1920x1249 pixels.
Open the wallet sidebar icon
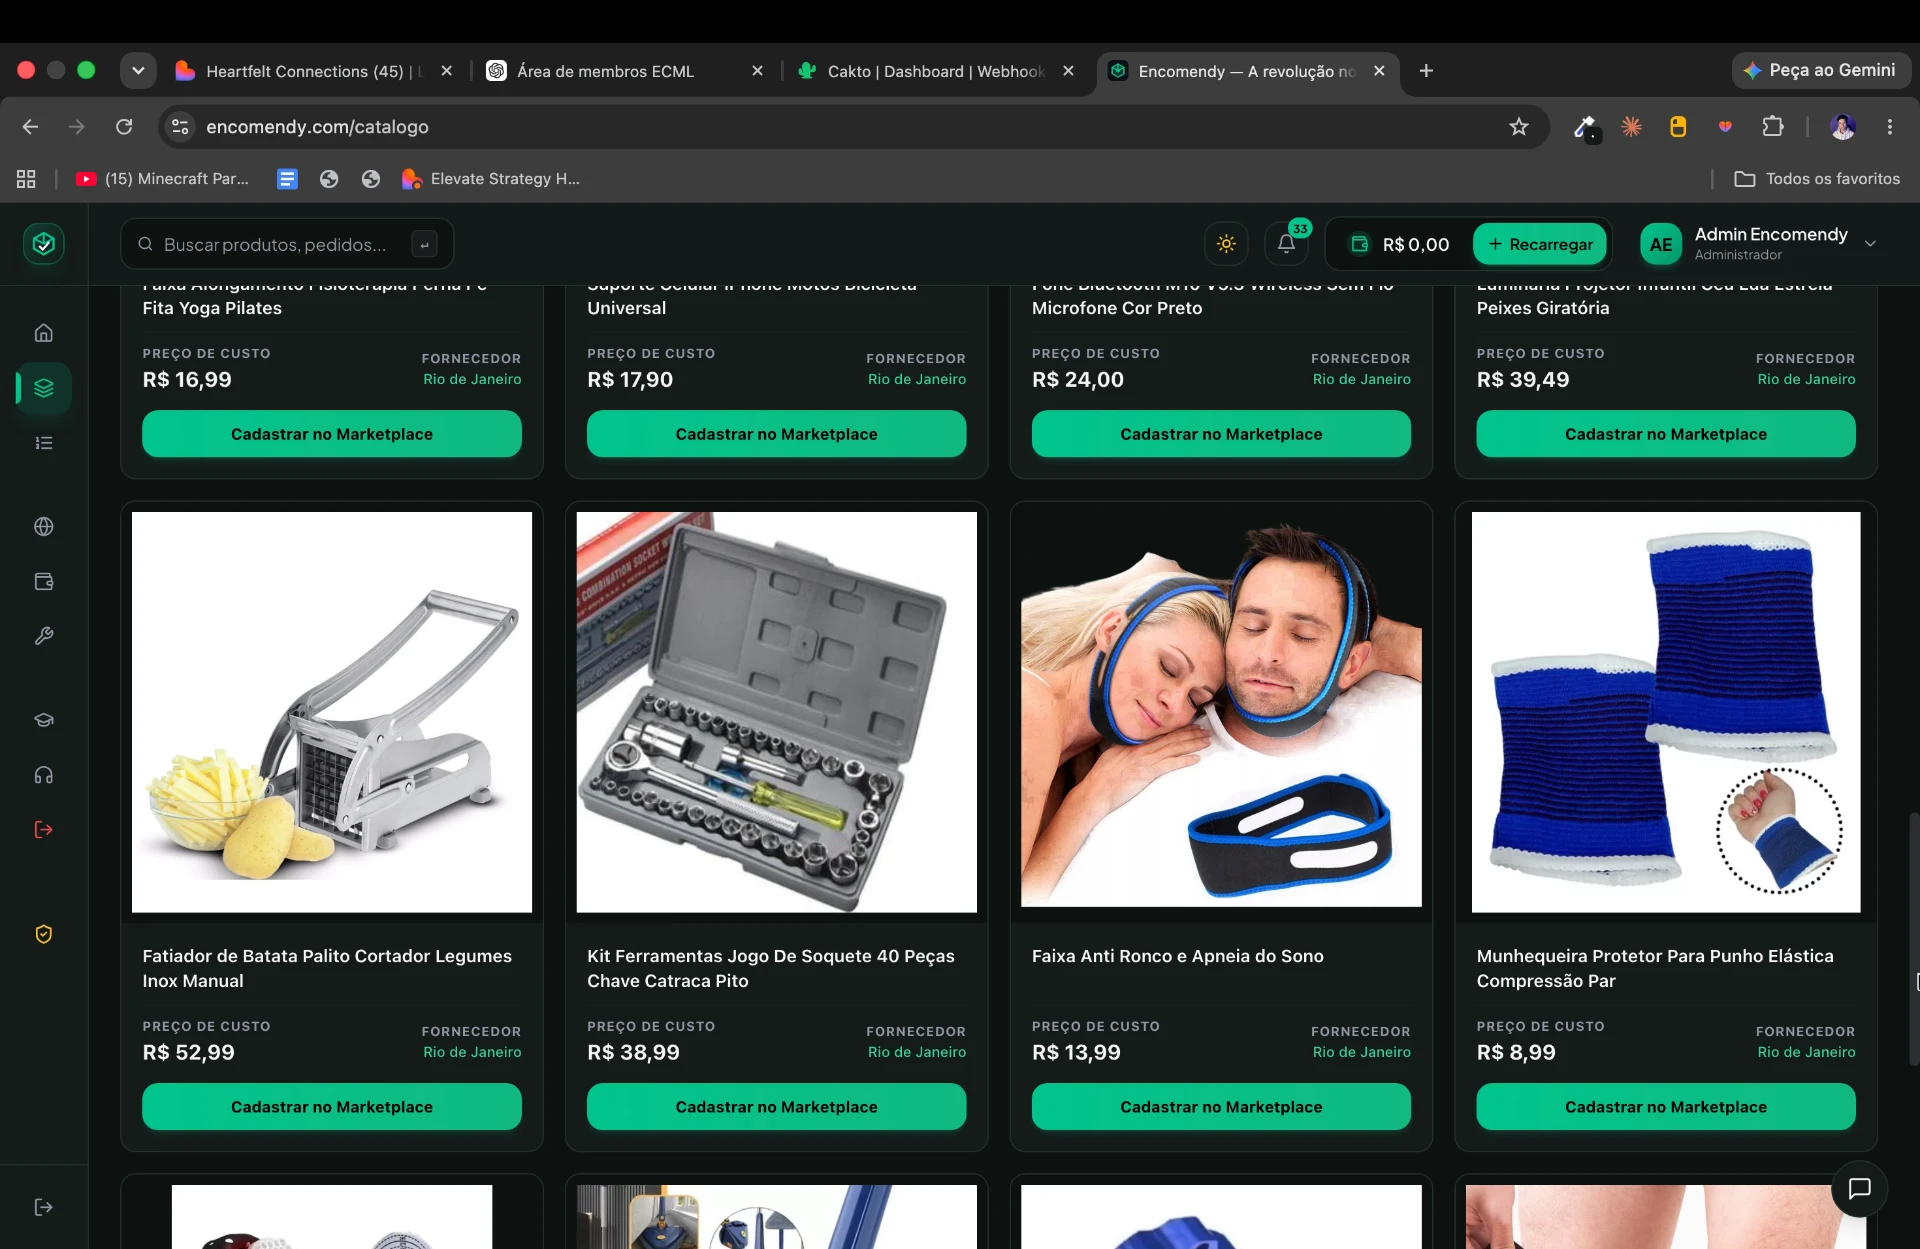point(44,582)
